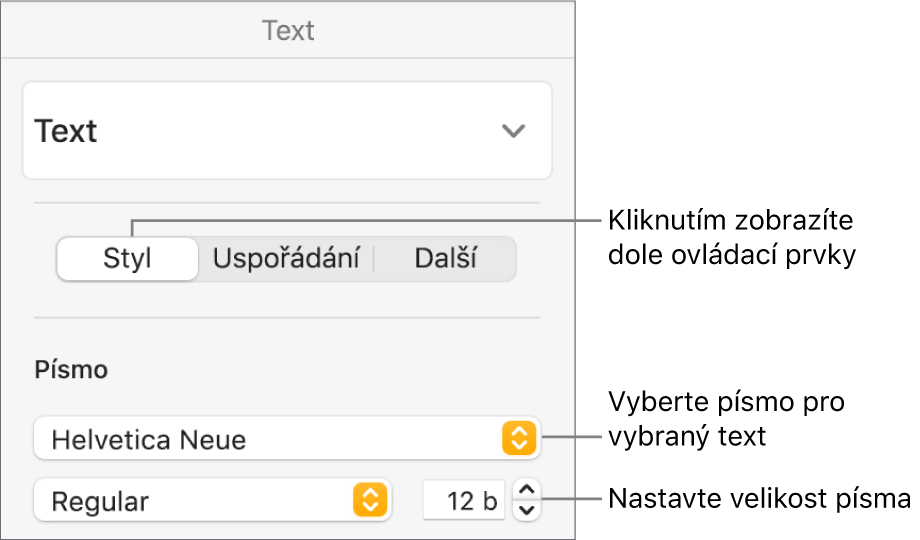Click orange arrows on the Regular popup

point(369,500)
